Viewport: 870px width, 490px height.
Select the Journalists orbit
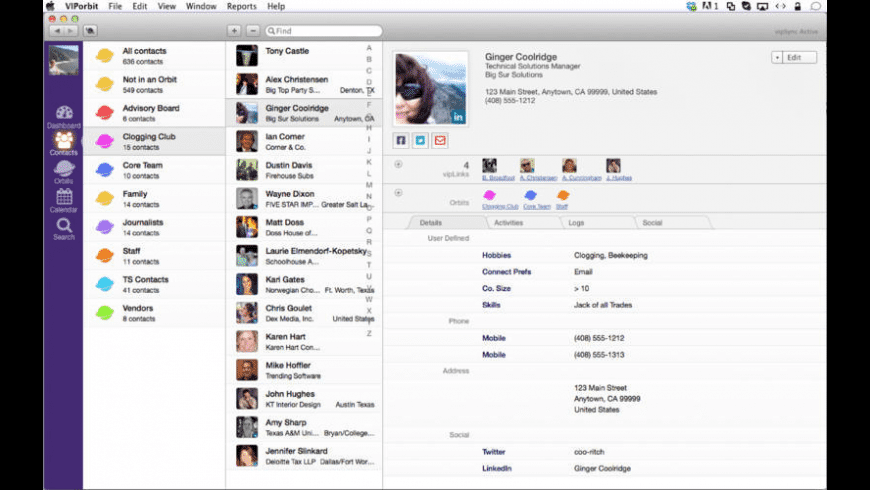(x=154, y=228)
